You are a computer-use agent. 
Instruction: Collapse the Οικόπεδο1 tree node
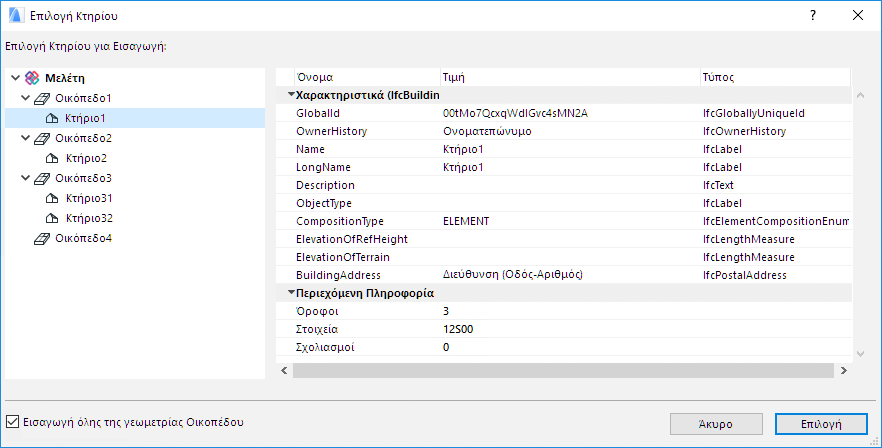pos(25,98)
